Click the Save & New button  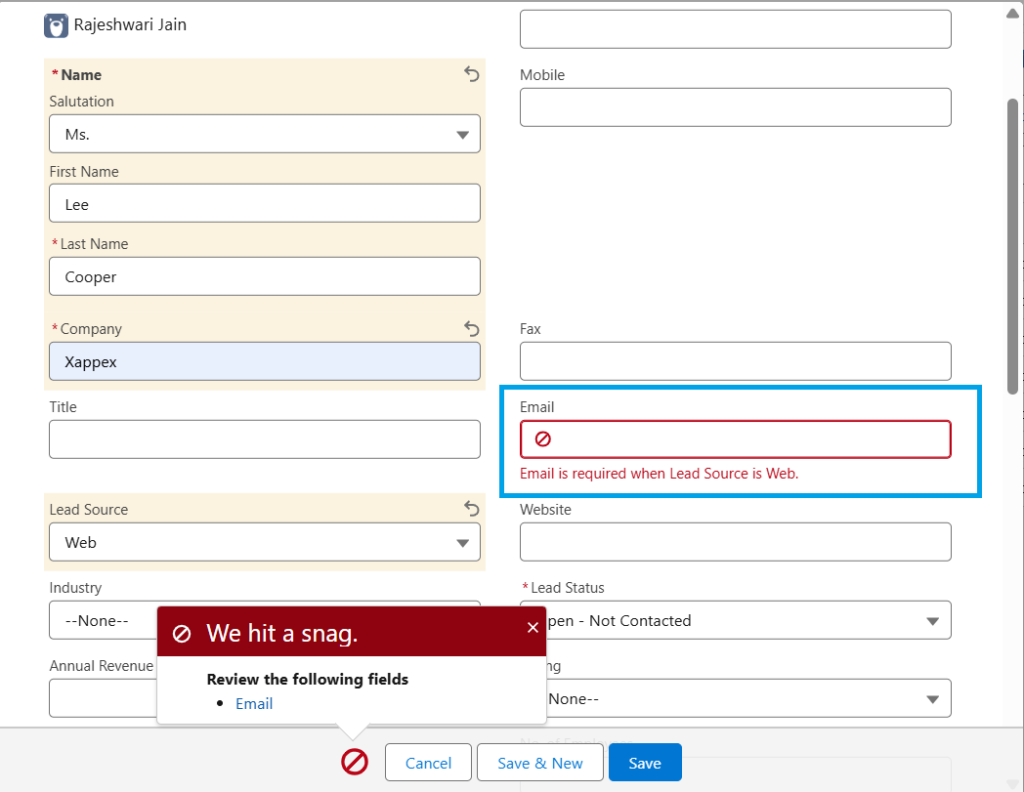540,763
